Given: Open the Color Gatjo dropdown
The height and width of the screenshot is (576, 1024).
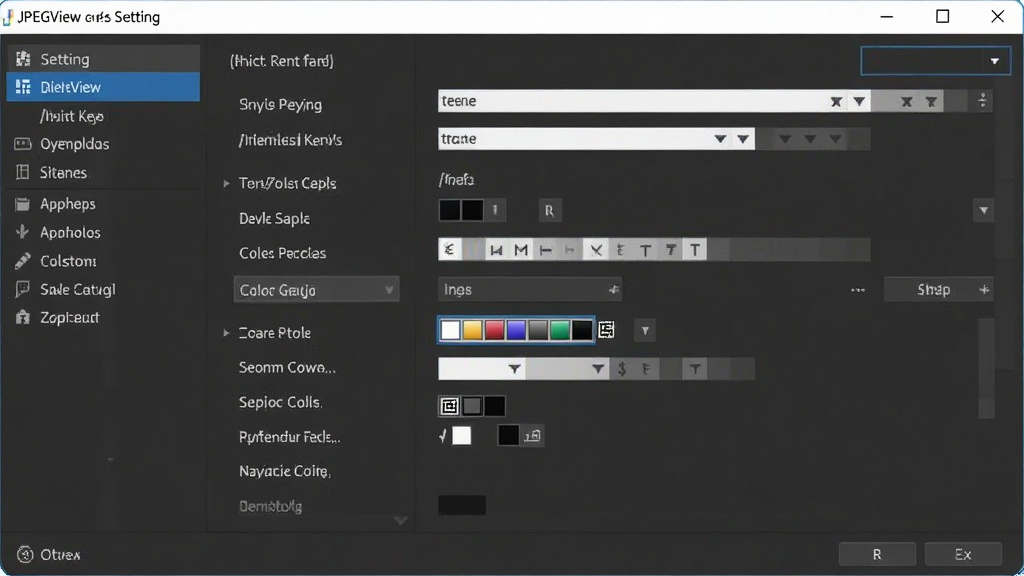Looking at the screenshot, I should tap(316, 290).
